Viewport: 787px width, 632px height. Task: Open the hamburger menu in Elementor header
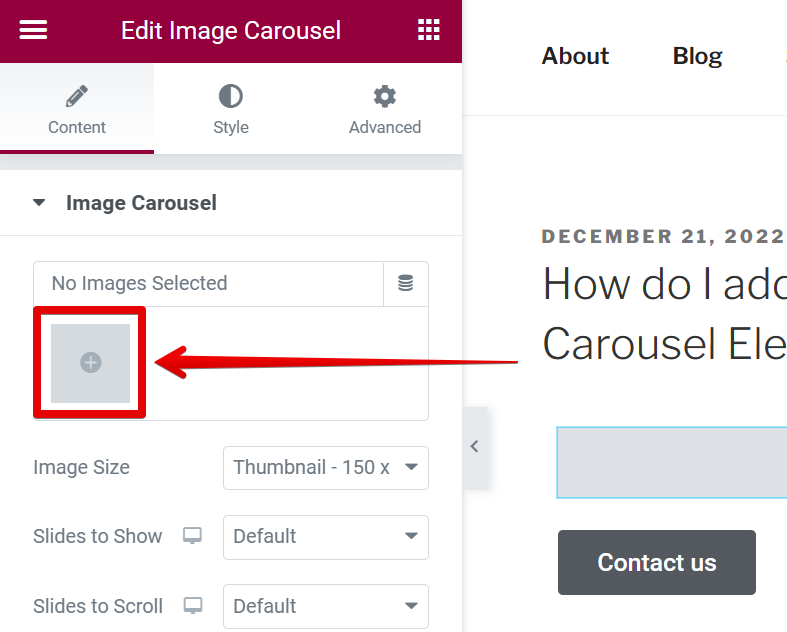click(x=33, y=30)
